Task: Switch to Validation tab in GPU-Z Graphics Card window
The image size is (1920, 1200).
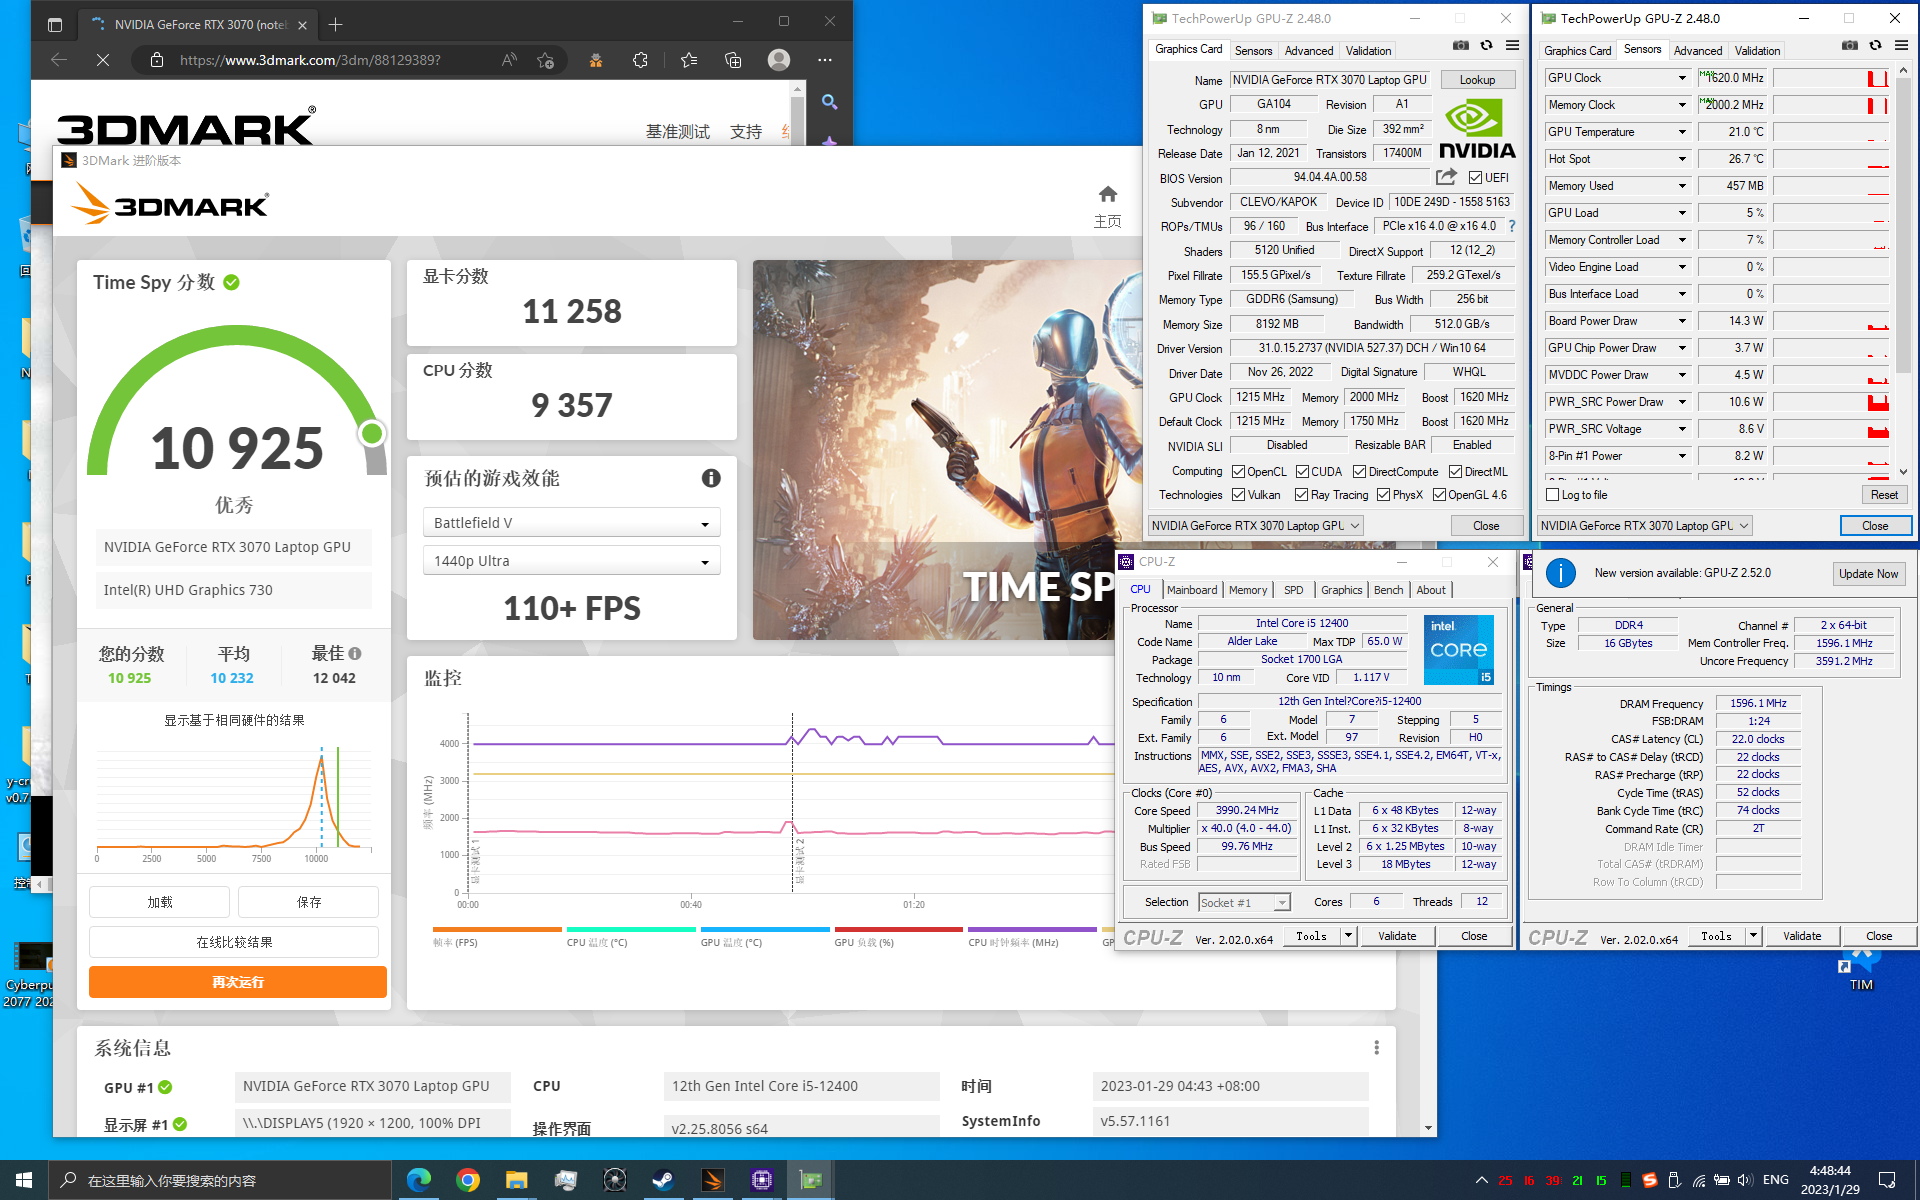Action: point(1368,51)
